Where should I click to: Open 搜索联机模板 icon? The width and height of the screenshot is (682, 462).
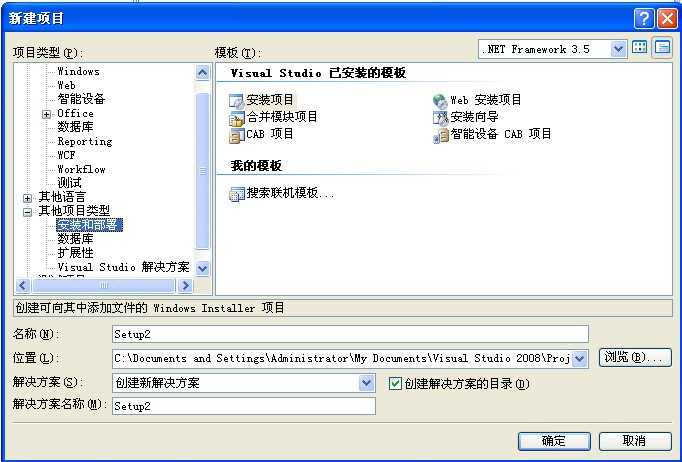[237, 194]
